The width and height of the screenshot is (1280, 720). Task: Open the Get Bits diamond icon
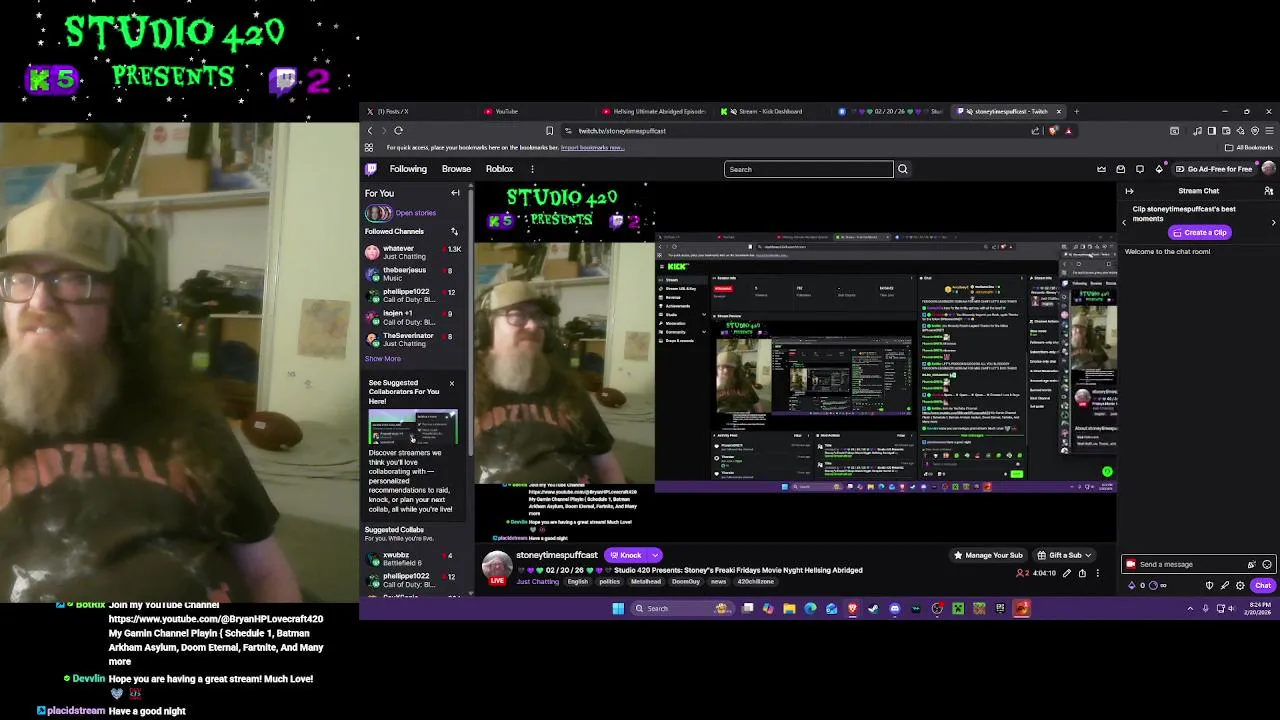tap(1159, 169)
